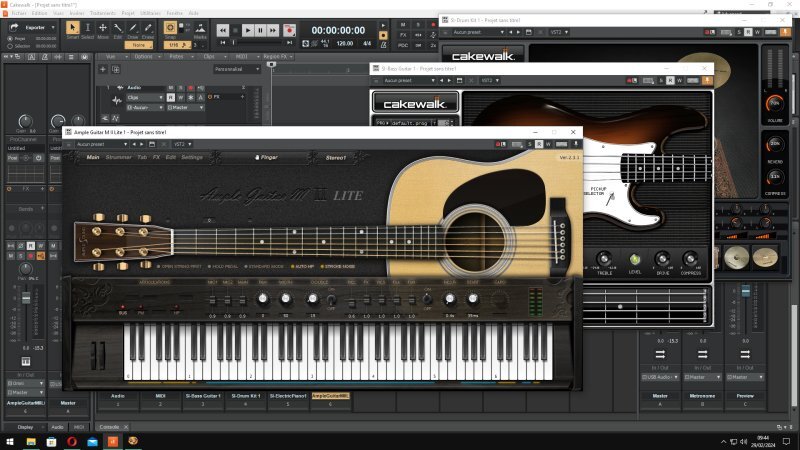Click the Stereo1 selector in Ample Guitar
Image resolution: width=800 pixels, height=450 pixels.
(x=336, y=158)
